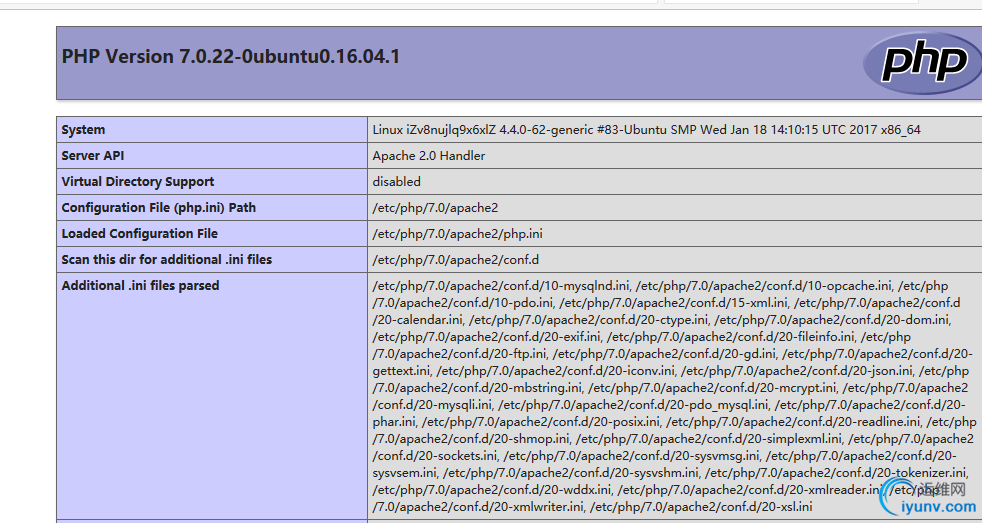The image size is (982, 523).
Task: Select the disabled value for Virtual Directory Support
Action: point(396,182)
